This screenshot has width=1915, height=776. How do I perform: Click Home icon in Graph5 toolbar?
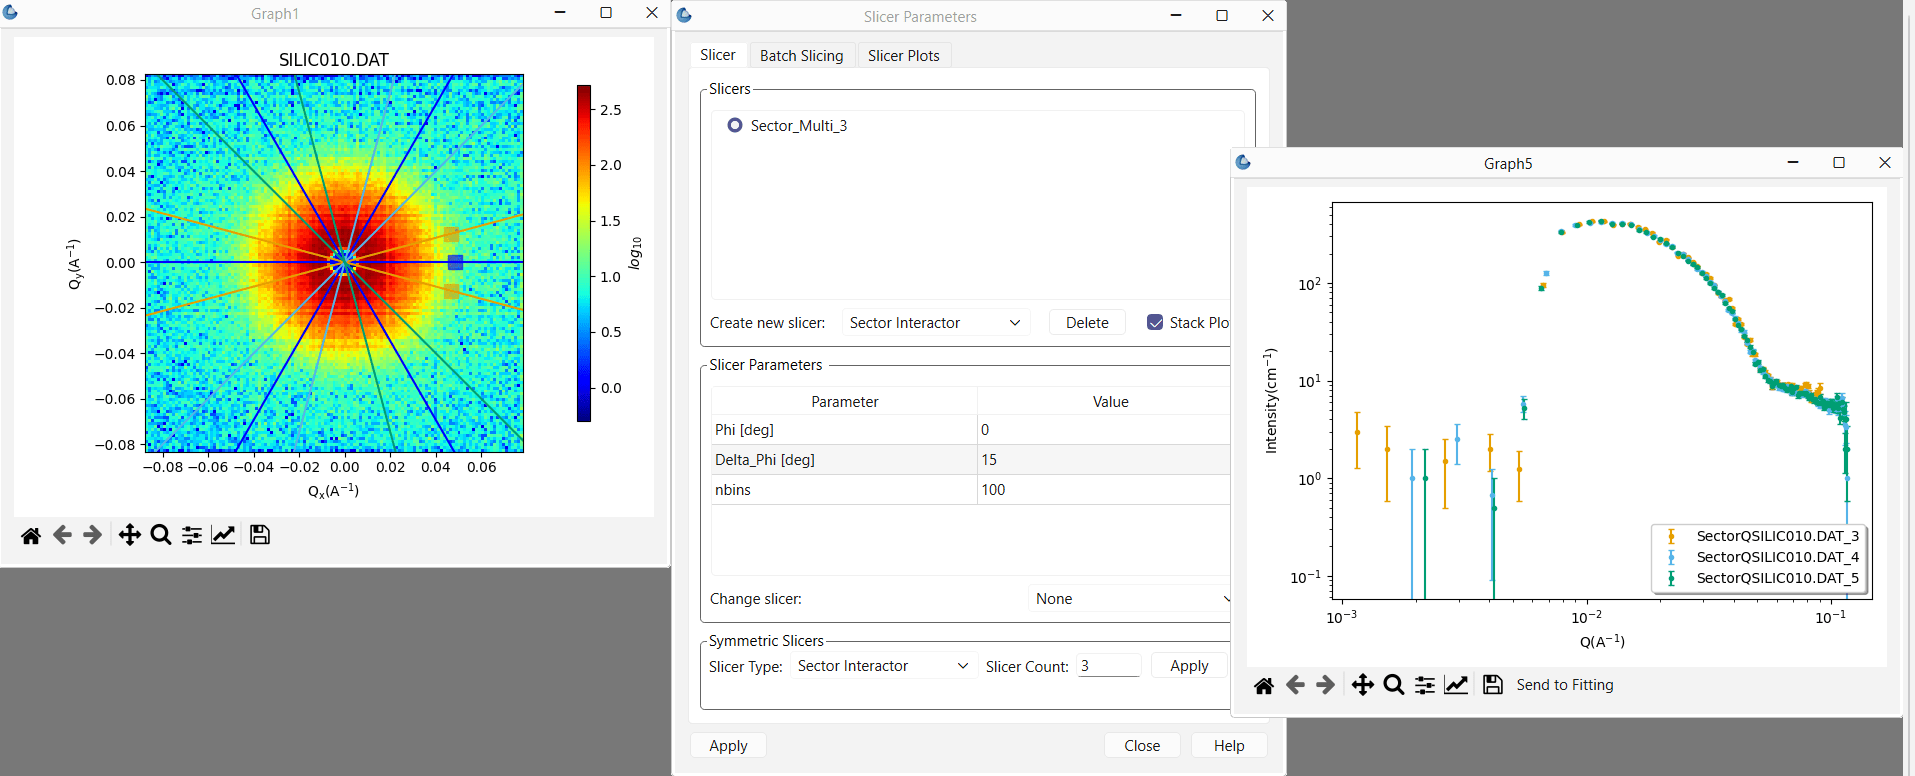point(1264,685)
